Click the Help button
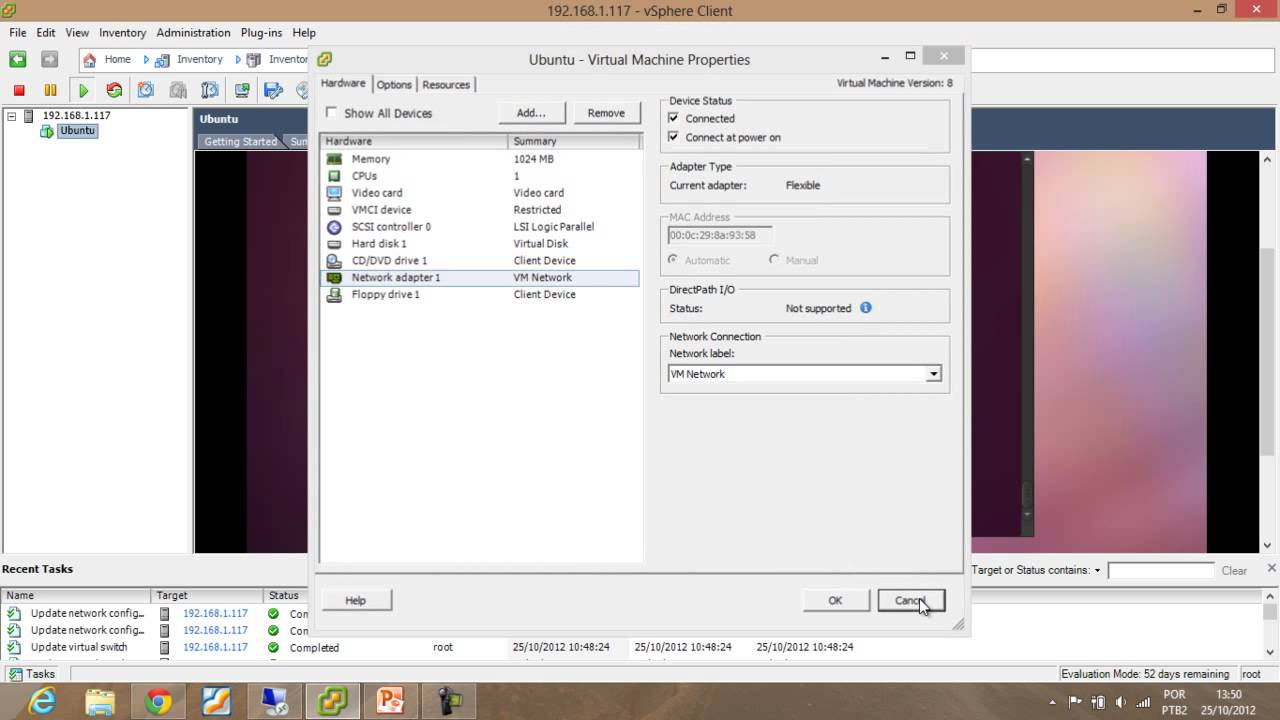This screenshot has width=1280, height=720. pos(356,600)
